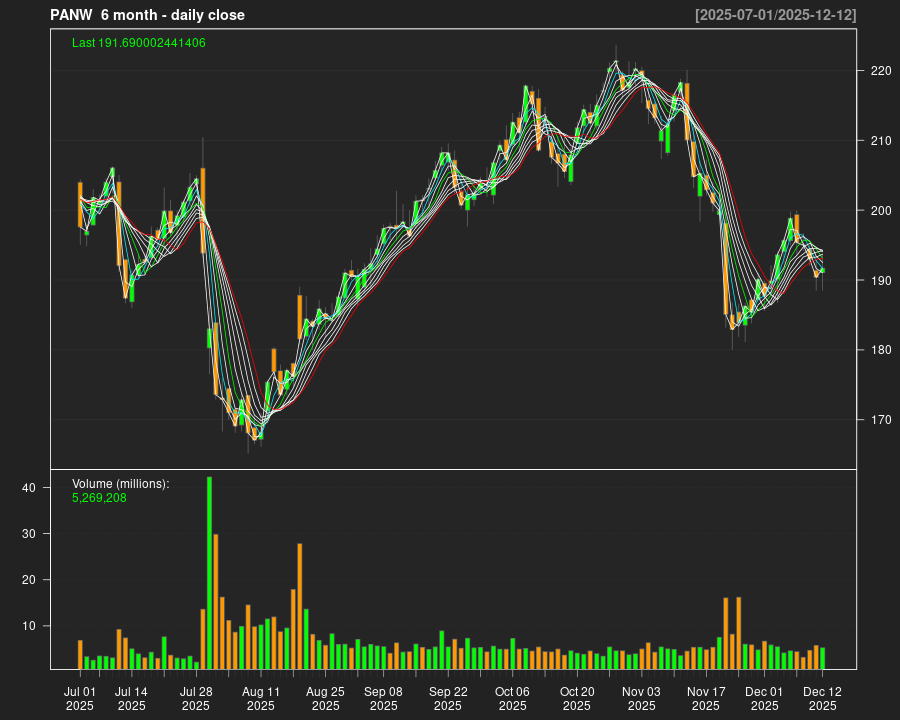
Task: Click the Nov 17 2025 date marker
Action: click(706, 698)
